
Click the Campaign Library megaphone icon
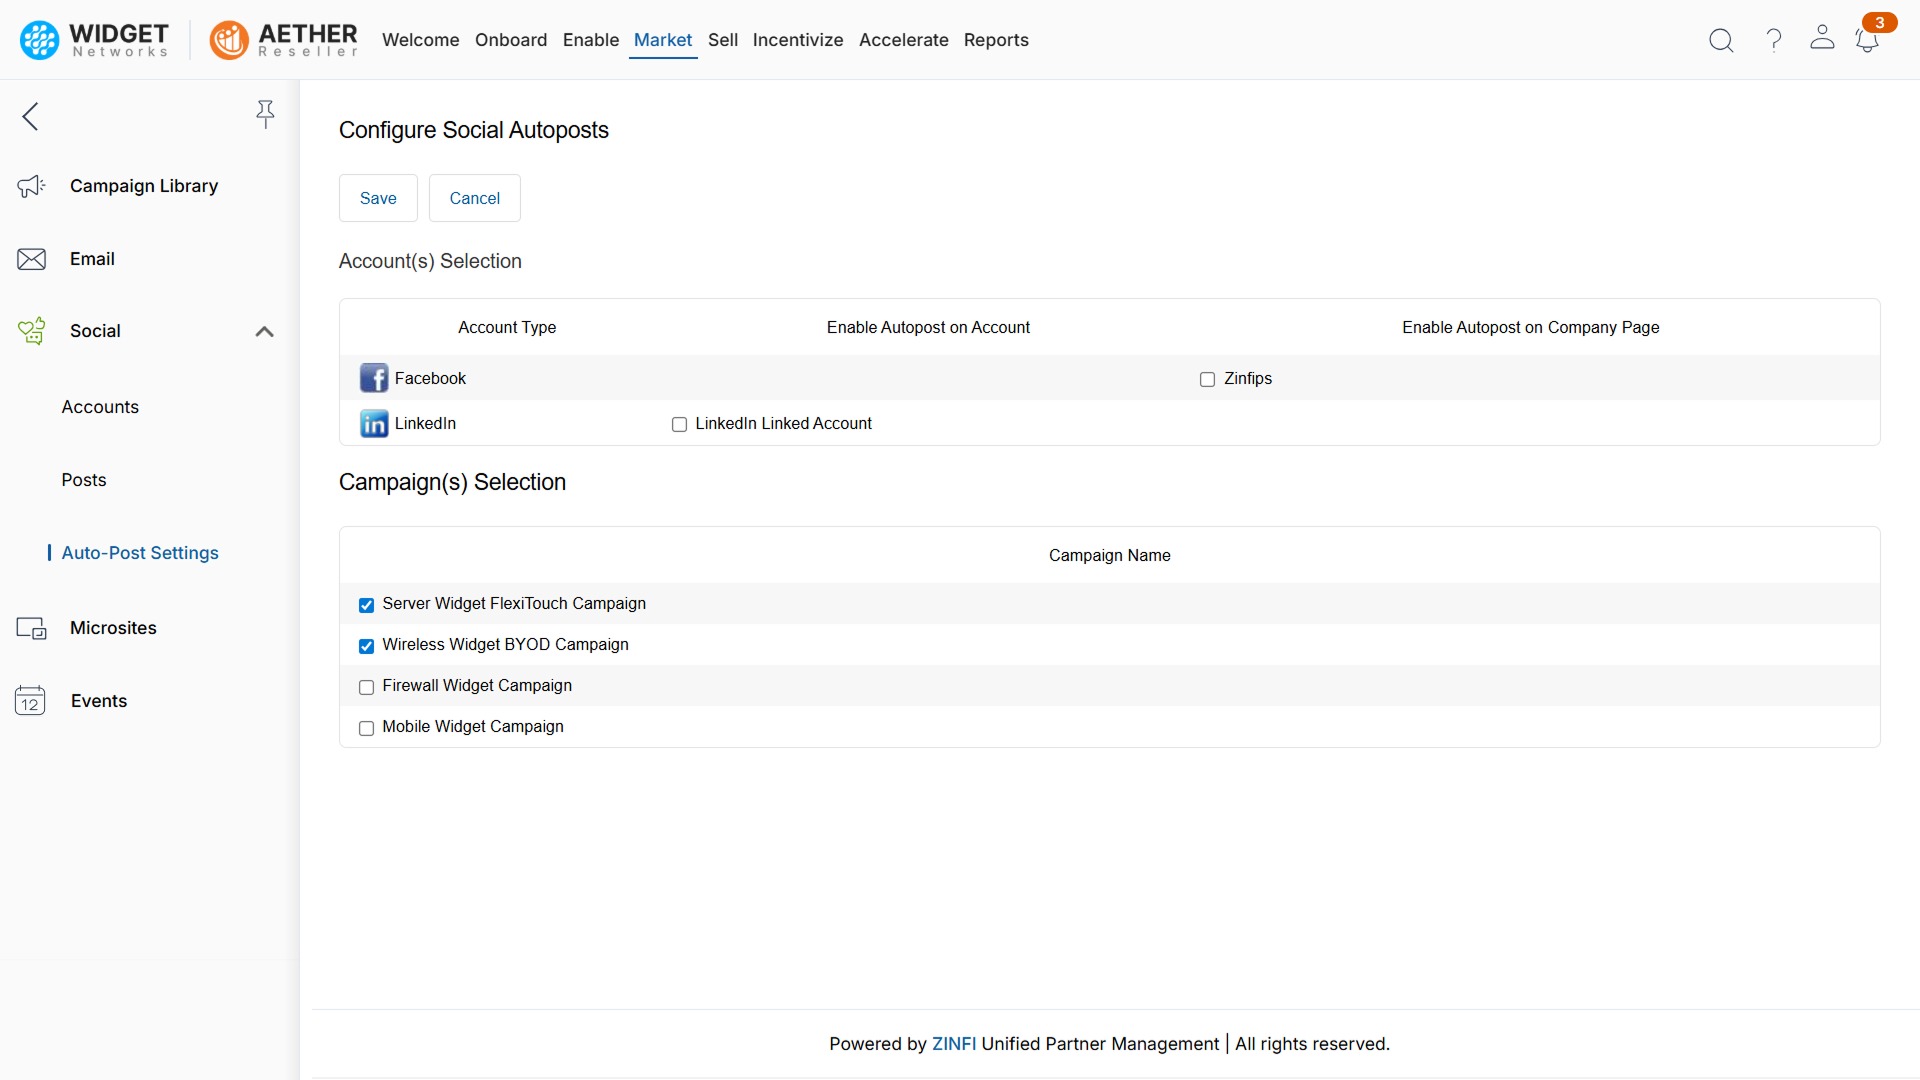point(32,186)
